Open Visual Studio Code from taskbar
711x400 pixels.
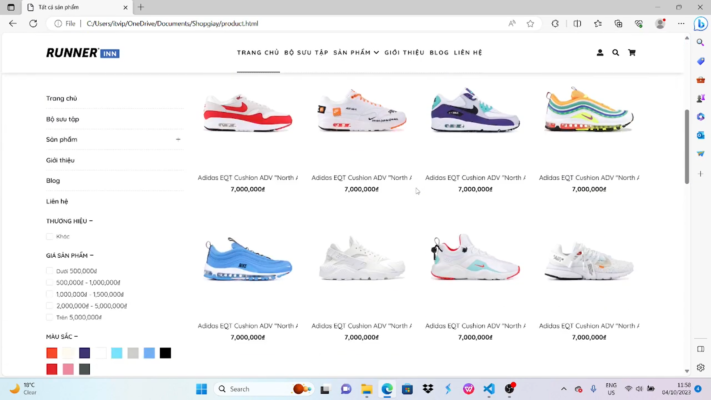pos(489,389)
